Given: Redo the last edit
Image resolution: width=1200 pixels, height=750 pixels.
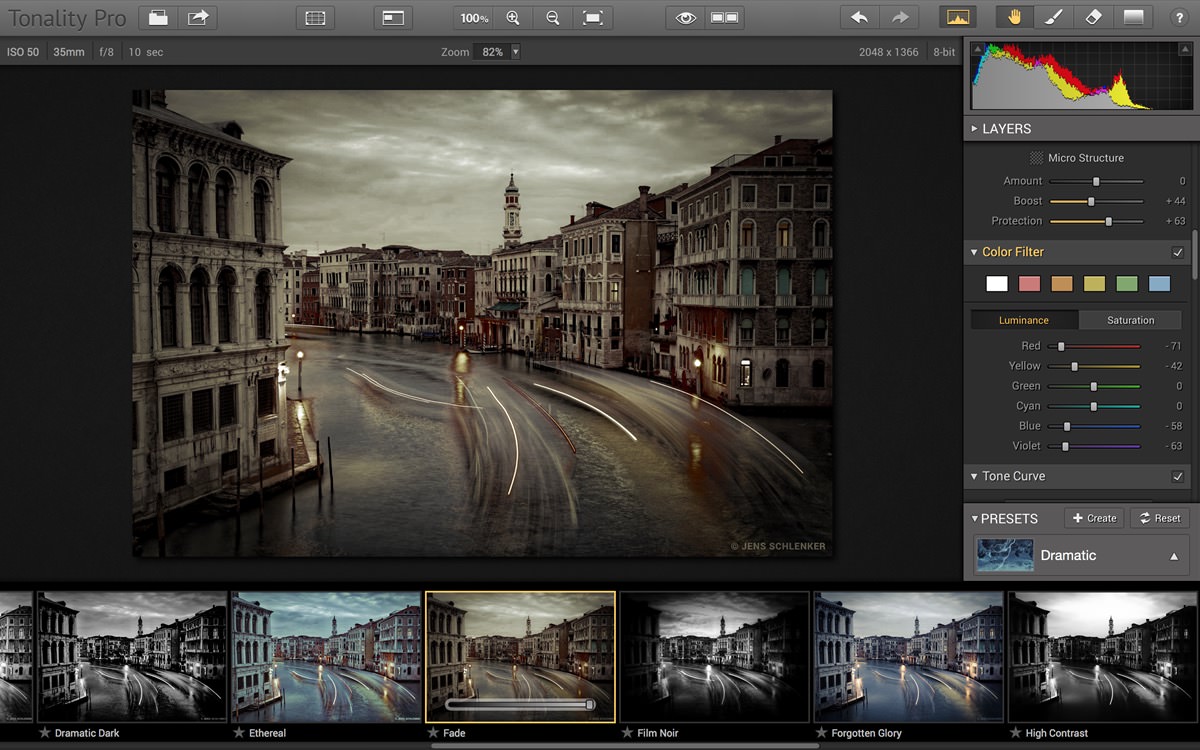Looking at the screenshot, I should point(900,17).
